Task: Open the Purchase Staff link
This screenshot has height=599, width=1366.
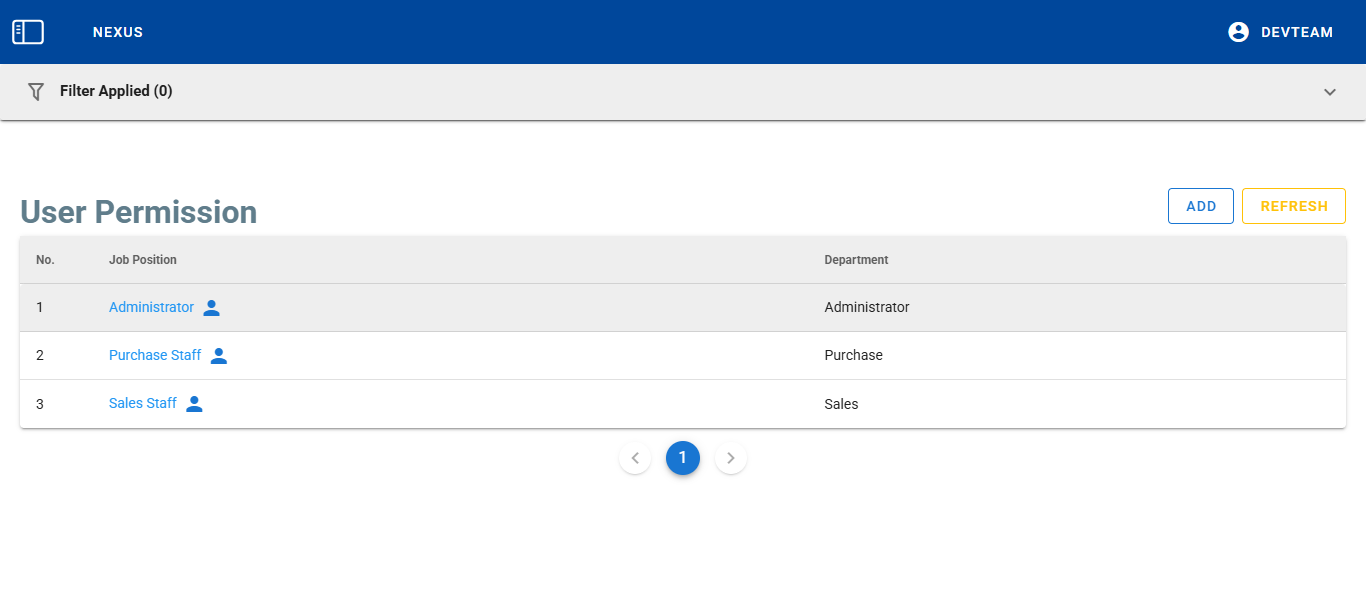Action: 155,356
